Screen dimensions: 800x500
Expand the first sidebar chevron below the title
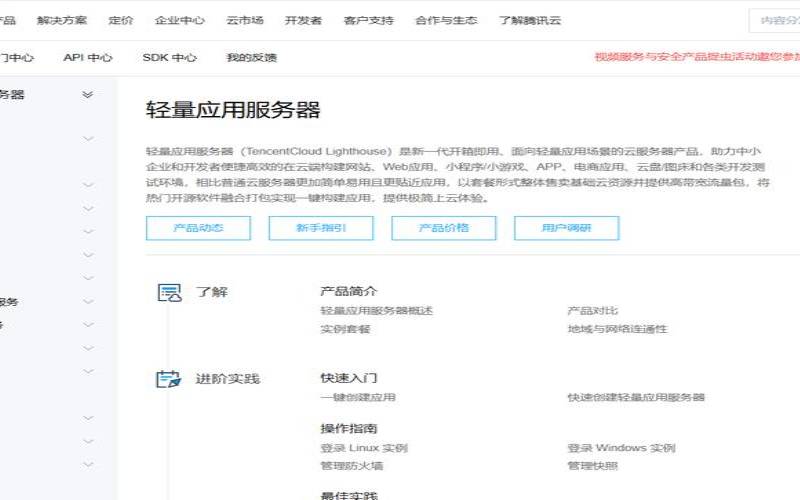[x=88, y=138]
